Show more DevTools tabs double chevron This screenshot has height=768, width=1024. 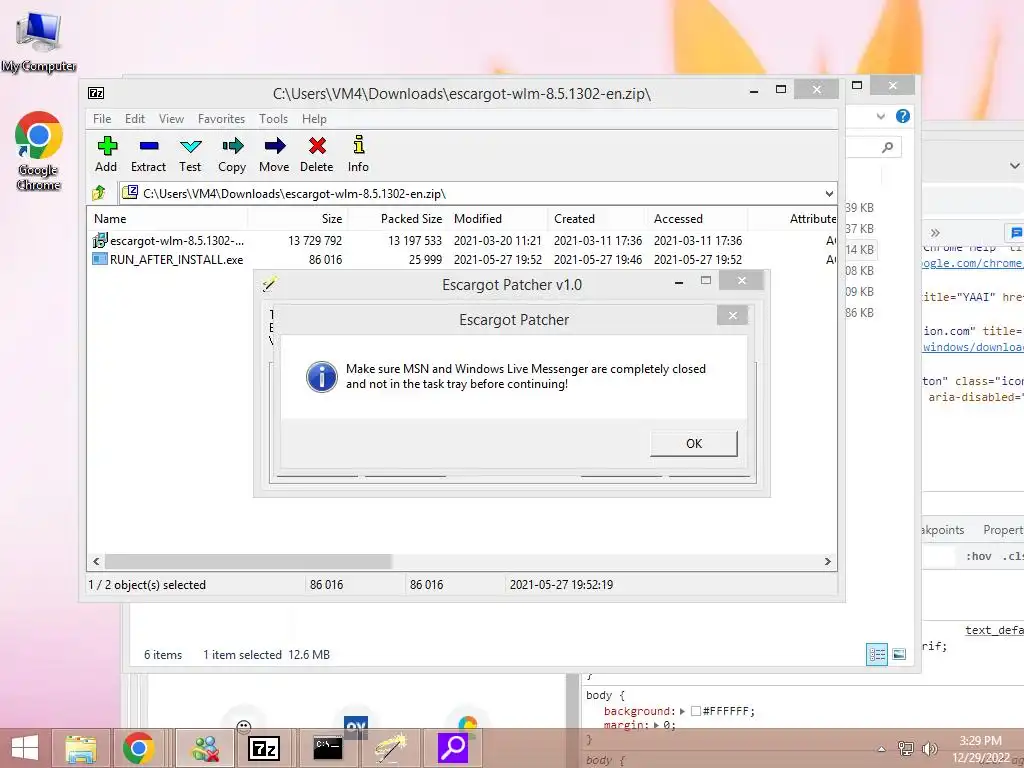(x=935, y=232)
